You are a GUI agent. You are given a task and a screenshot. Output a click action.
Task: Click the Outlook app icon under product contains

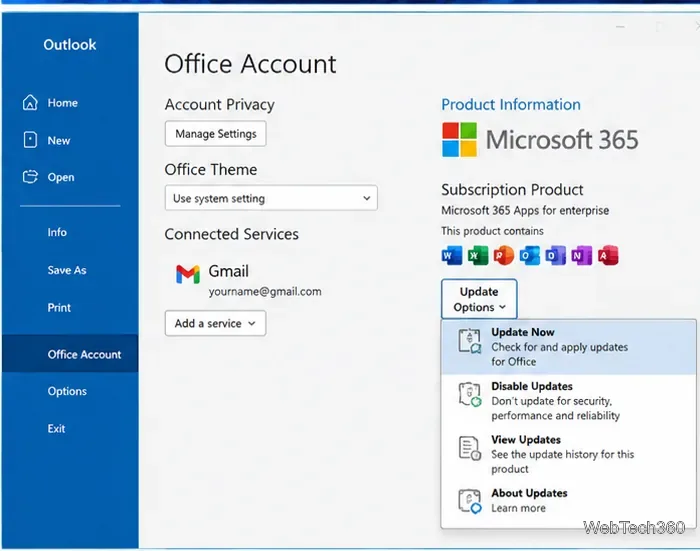tap(529, 255)
